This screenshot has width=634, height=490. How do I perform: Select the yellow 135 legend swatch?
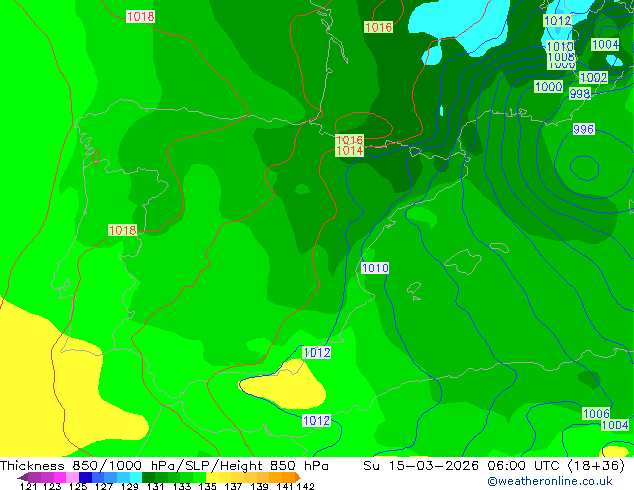point(212,477)
